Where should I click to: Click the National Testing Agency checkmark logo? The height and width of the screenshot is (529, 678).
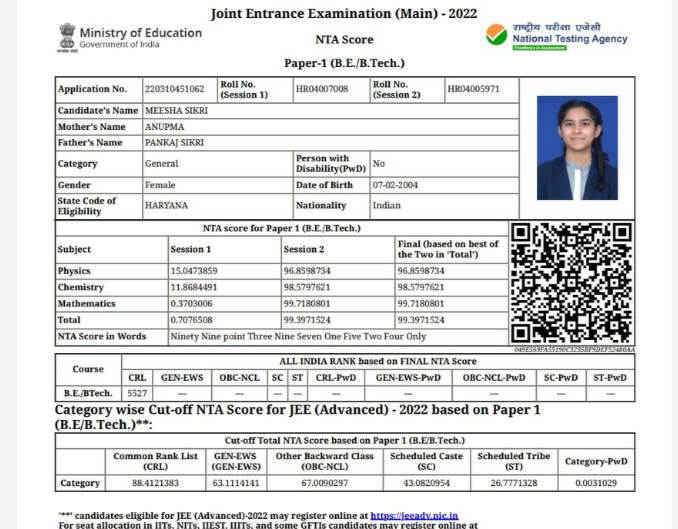coord(496,35)
